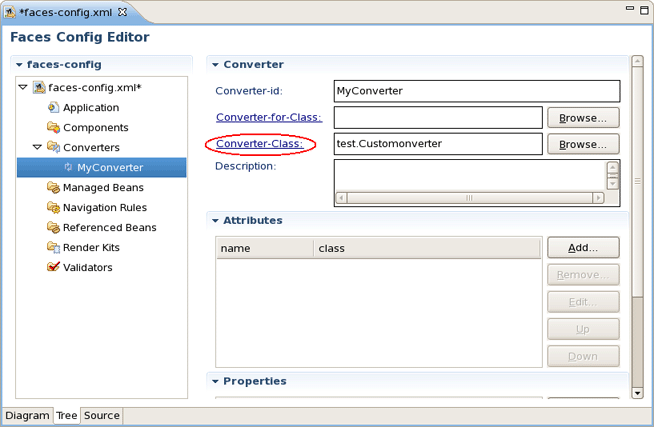The height and width of the screenshot is (427, 654).
Task: Switch to the Diagram tab
Action: point(28,416)
